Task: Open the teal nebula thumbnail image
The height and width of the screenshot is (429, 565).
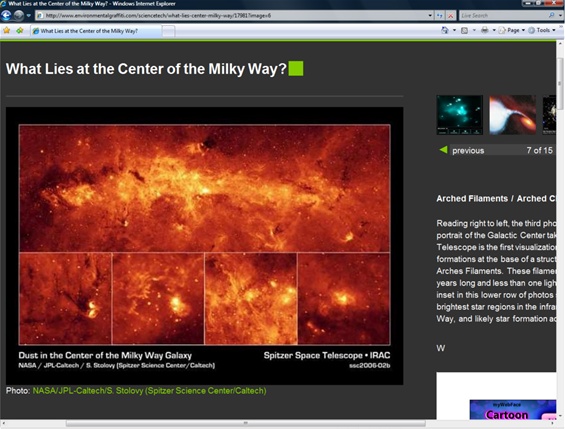Action: tap(460, 115)
